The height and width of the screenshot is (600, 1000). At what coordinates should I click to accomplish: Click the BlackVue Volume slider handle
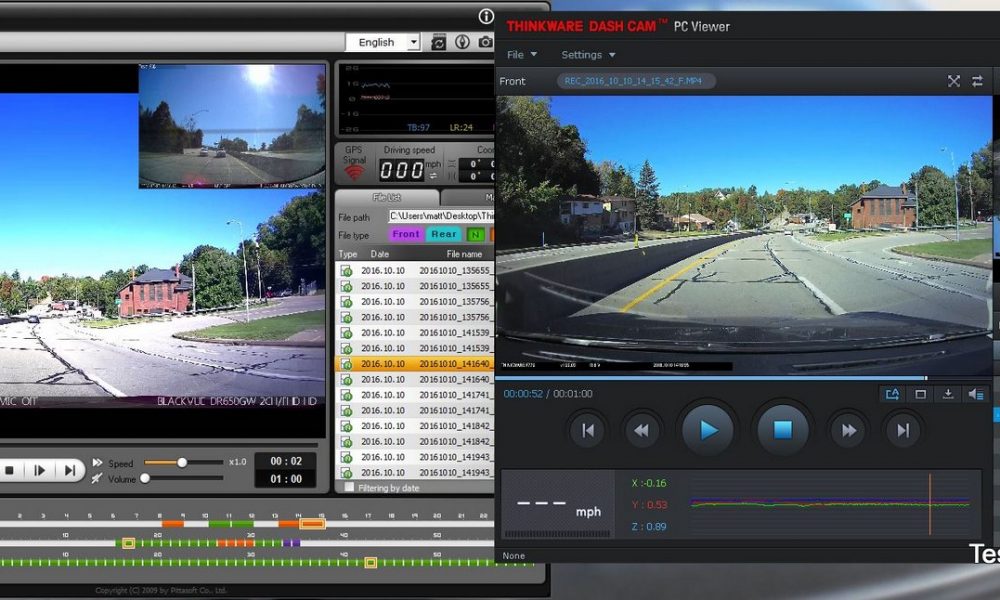pos(145,478)
